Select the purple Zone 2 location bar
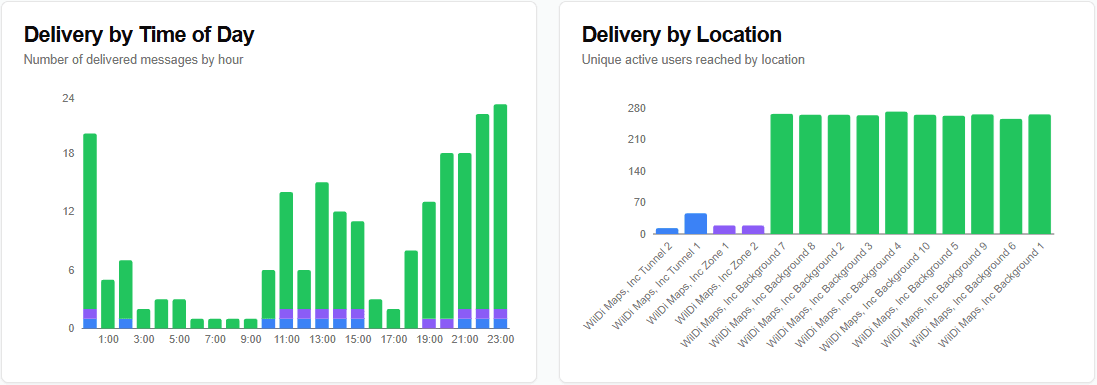Screen dimensions: 1097x385 (x=753, y=230)
